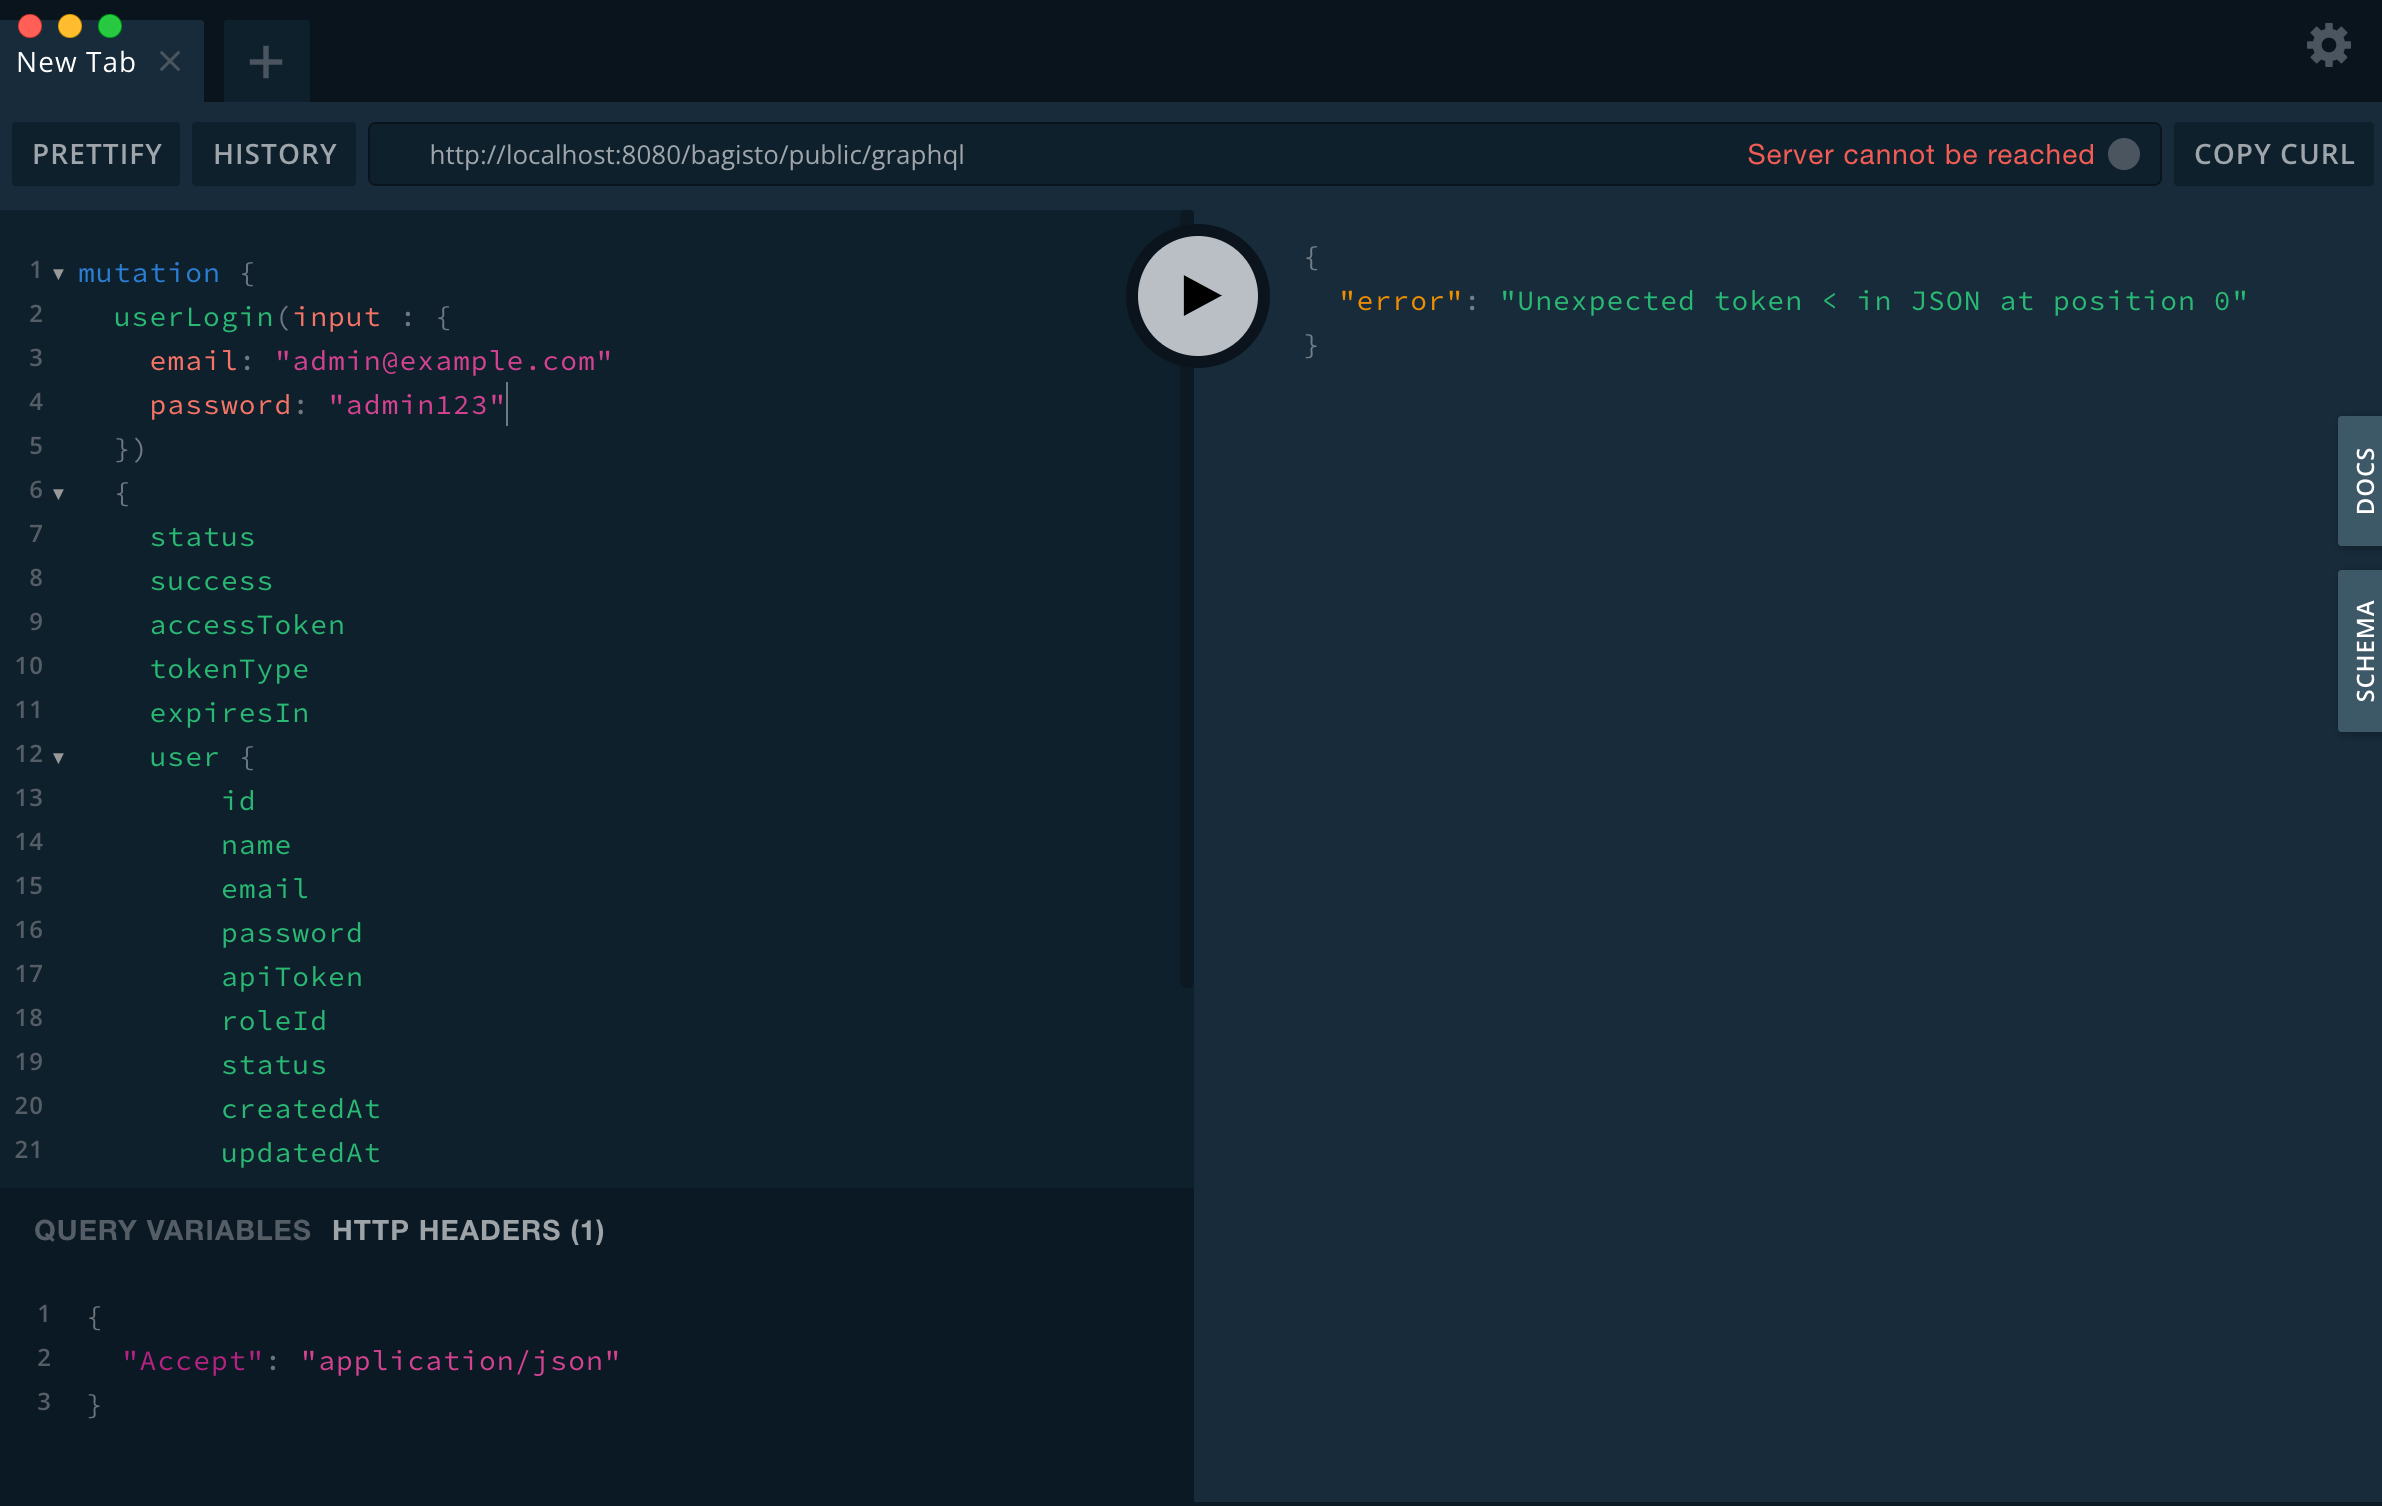Viewport: 2382px width, 1506px height.
Task: Collapse the selection block on line 6
Action: (x=58, y=494)
